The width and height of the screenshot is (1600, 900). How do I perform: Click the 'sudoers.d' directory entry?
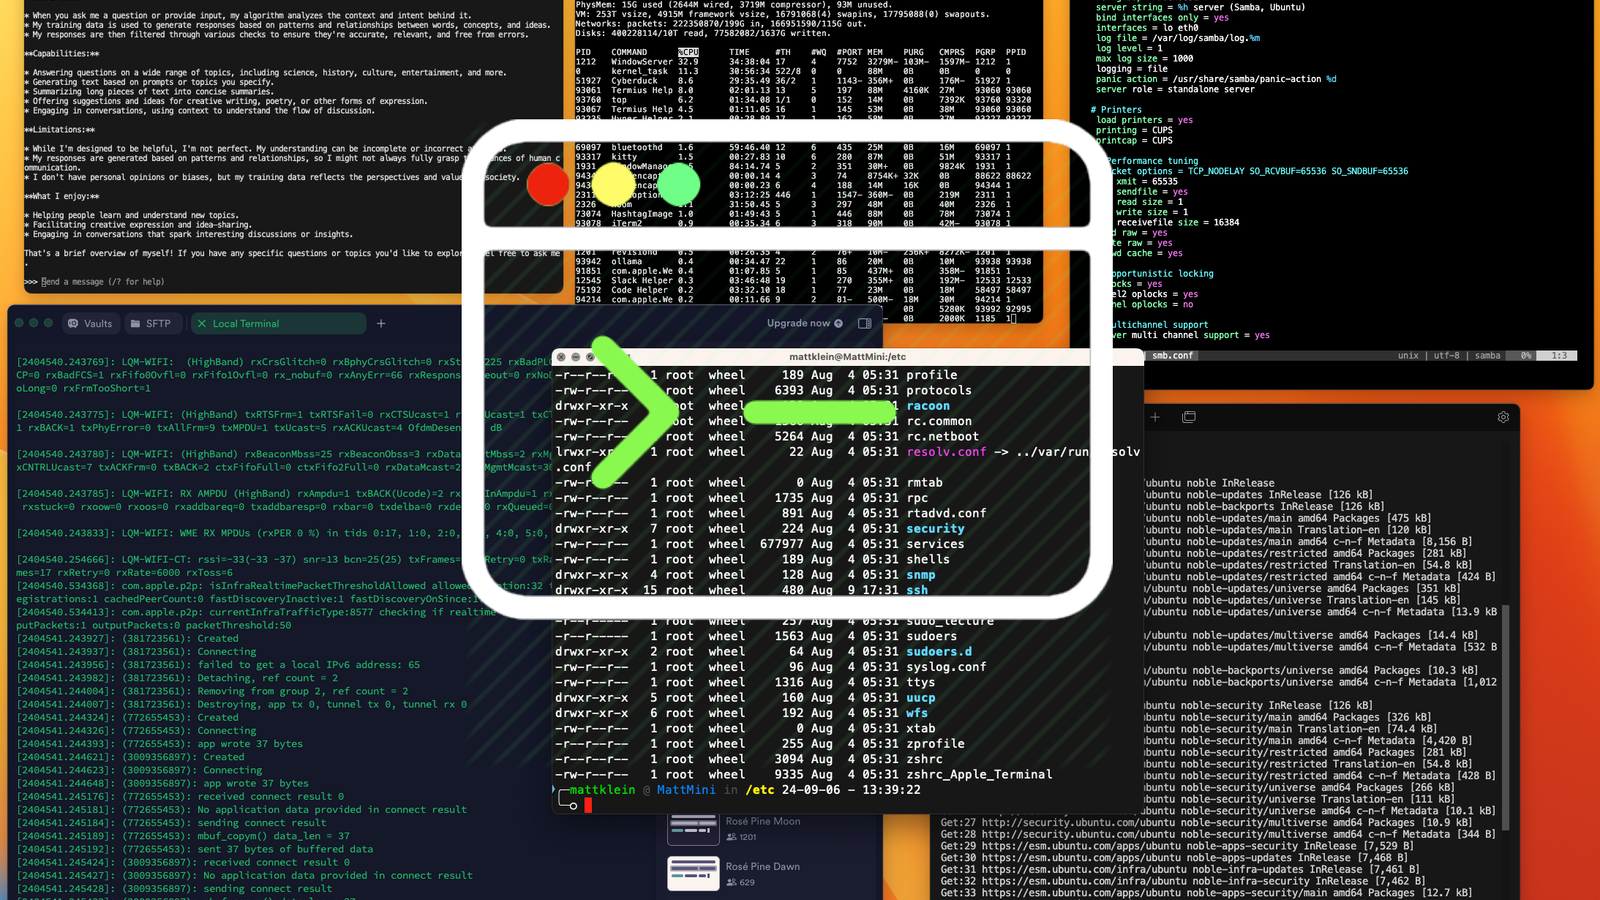click(939, 652)
